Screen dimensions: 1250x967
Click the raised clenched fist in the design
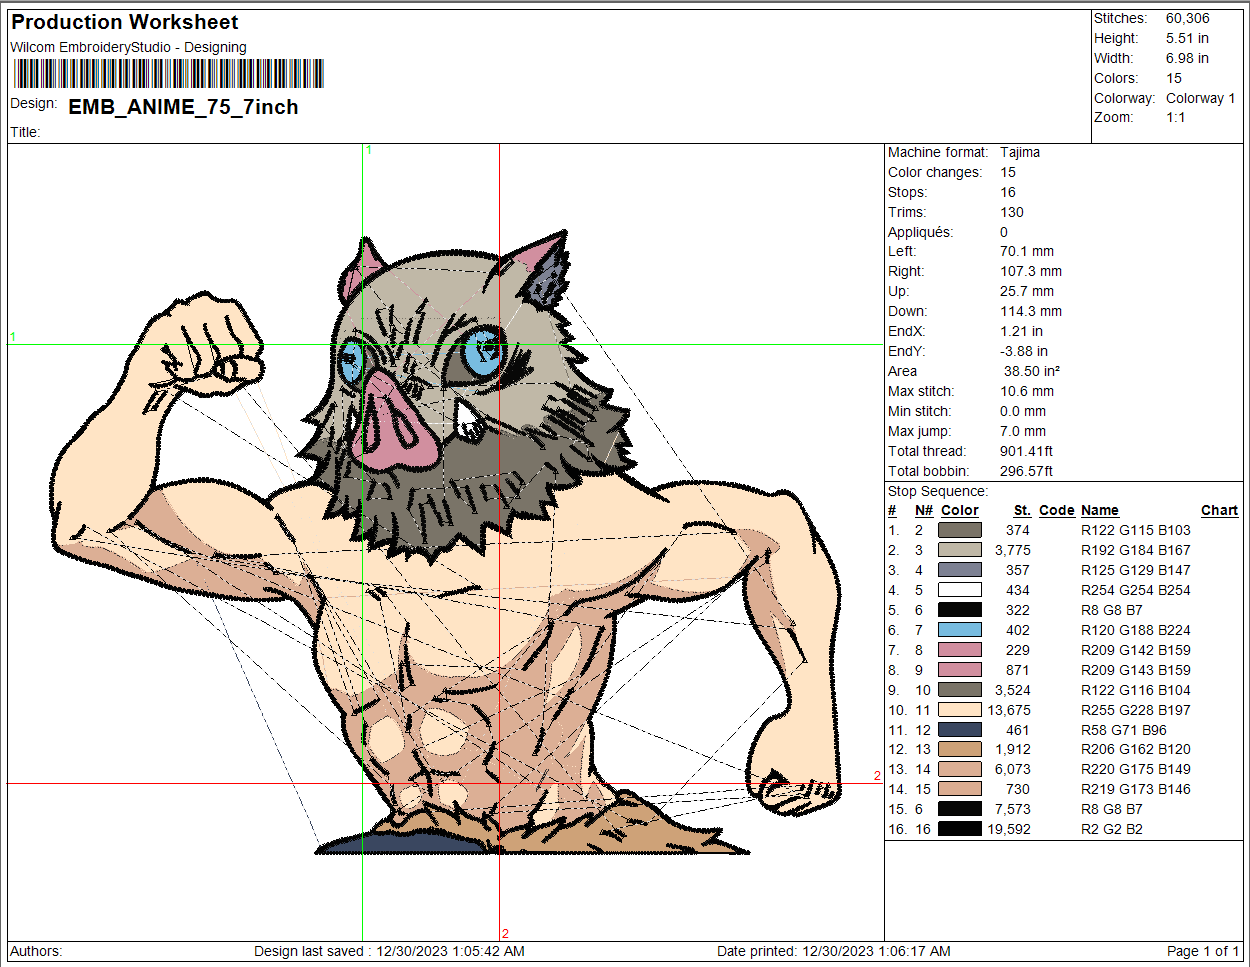pyautogui.click(x=212, y=338)
